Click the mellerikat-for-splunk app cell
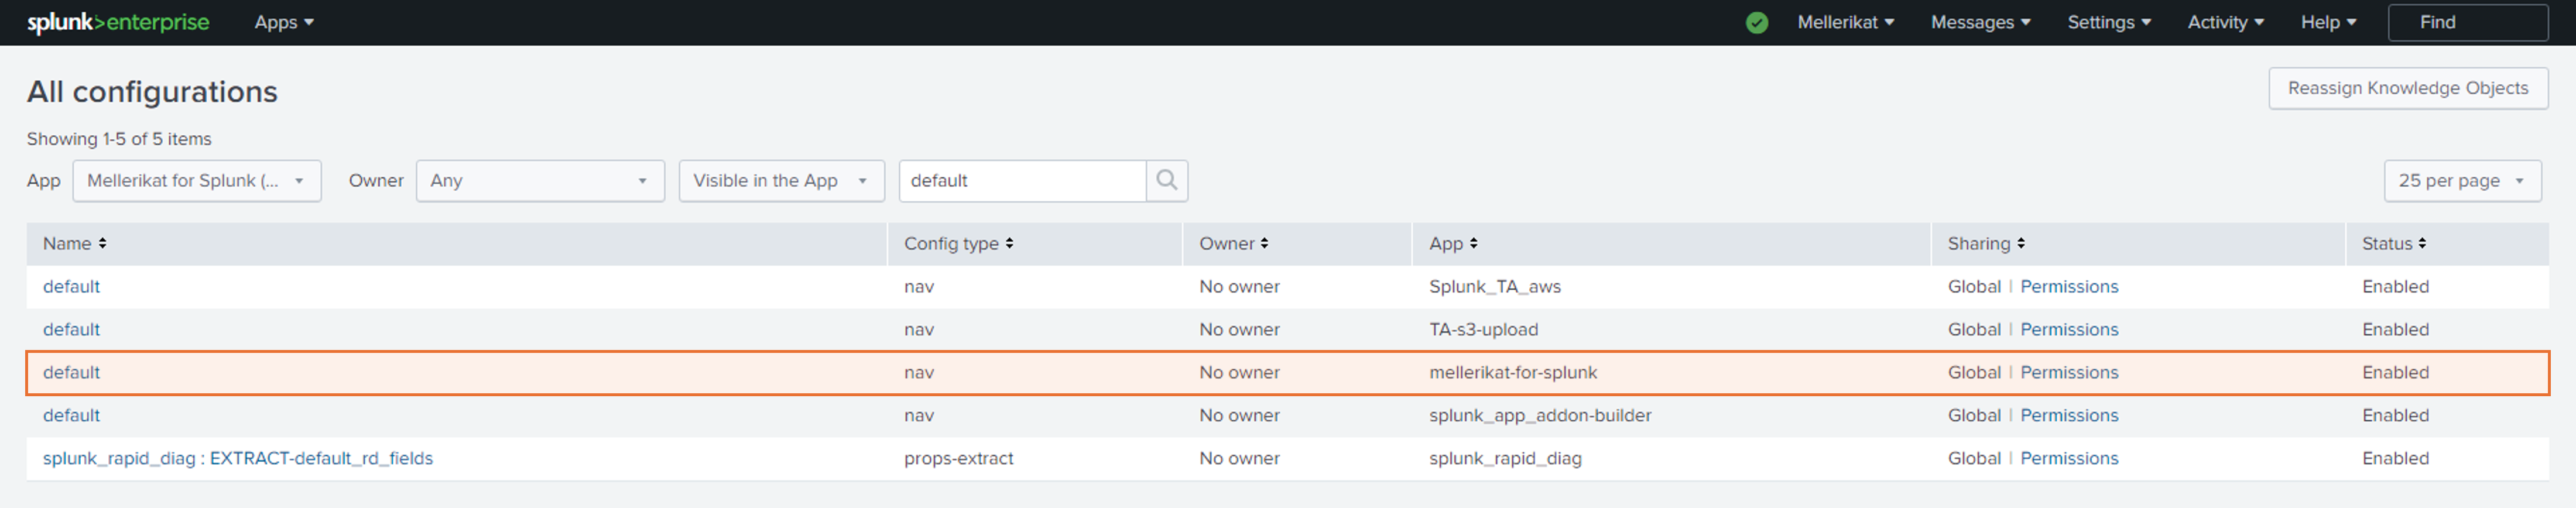Screen dimensions: 2576x508 pyautogui.click(x=1512, y=372)
